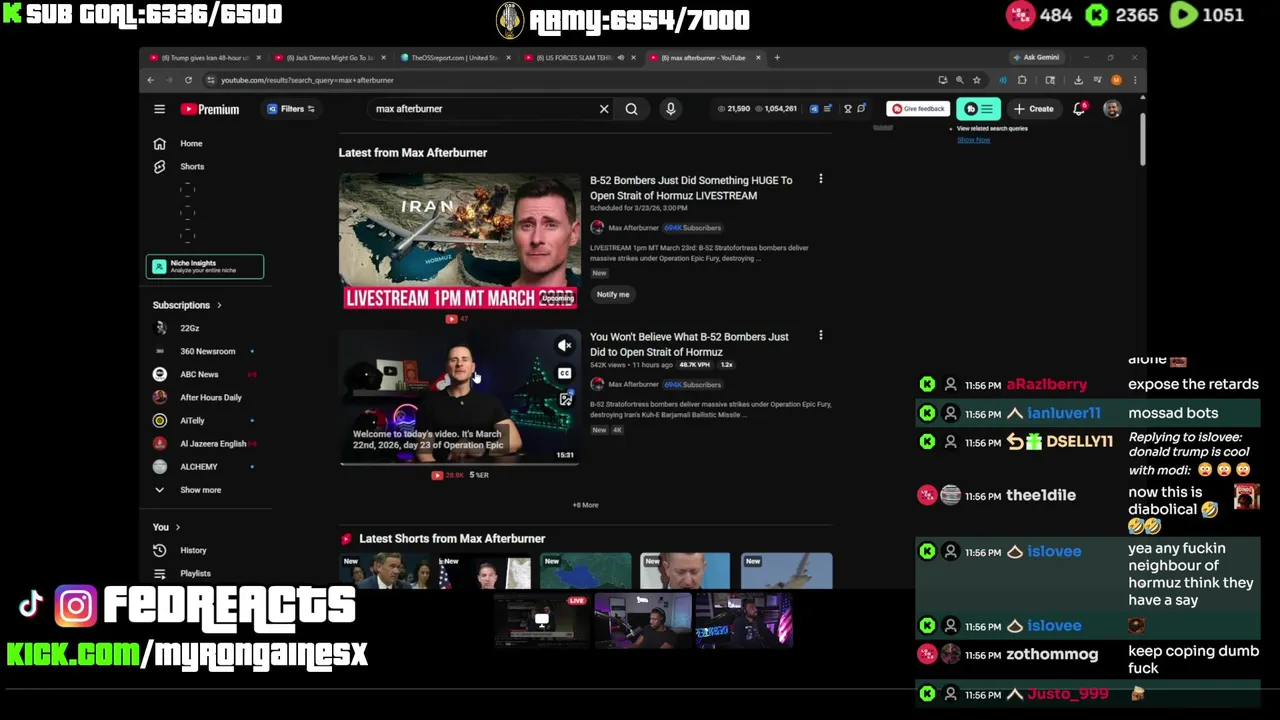Click Ask Gemini in browser
The height and width of the screenshot is (720, 1280).
[1035, 57]
